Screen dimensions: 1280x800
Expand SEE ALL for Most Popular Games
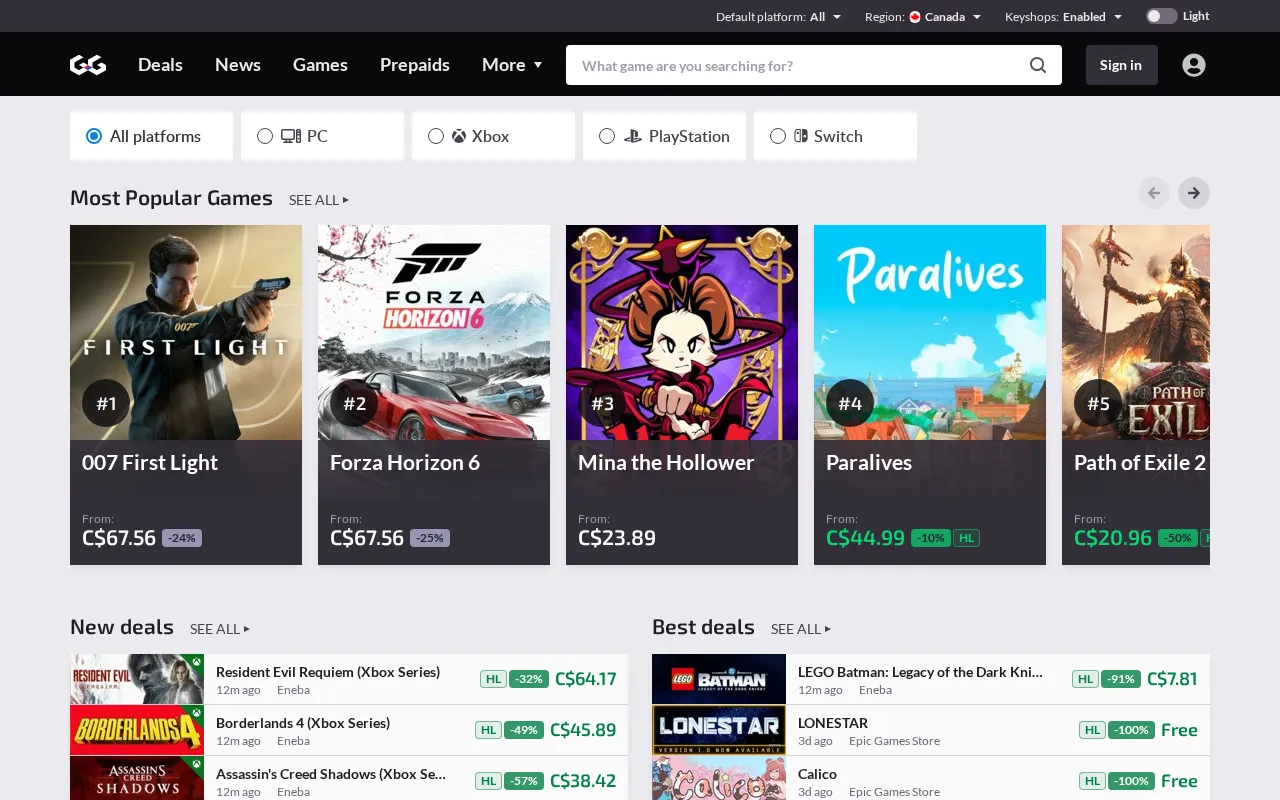(x=319, y=200)
